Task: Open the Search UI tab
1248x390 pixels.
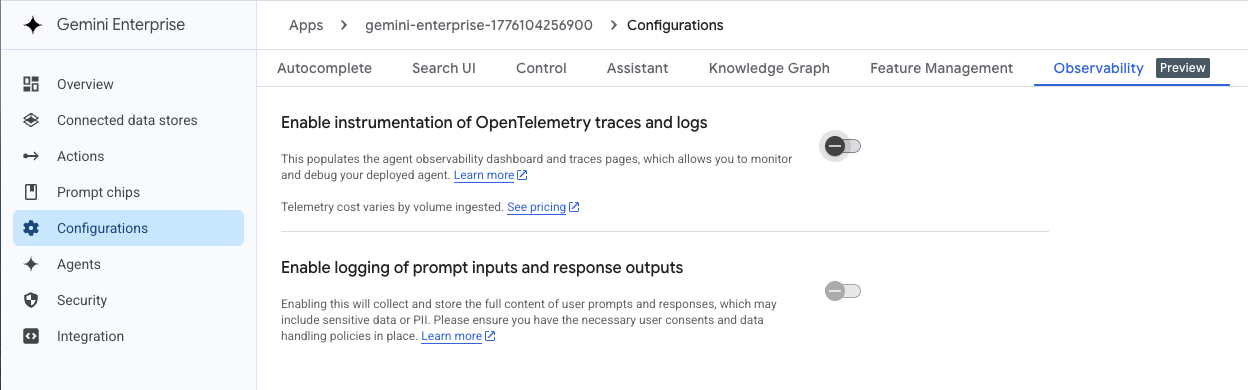Action: tap(444, 68)
